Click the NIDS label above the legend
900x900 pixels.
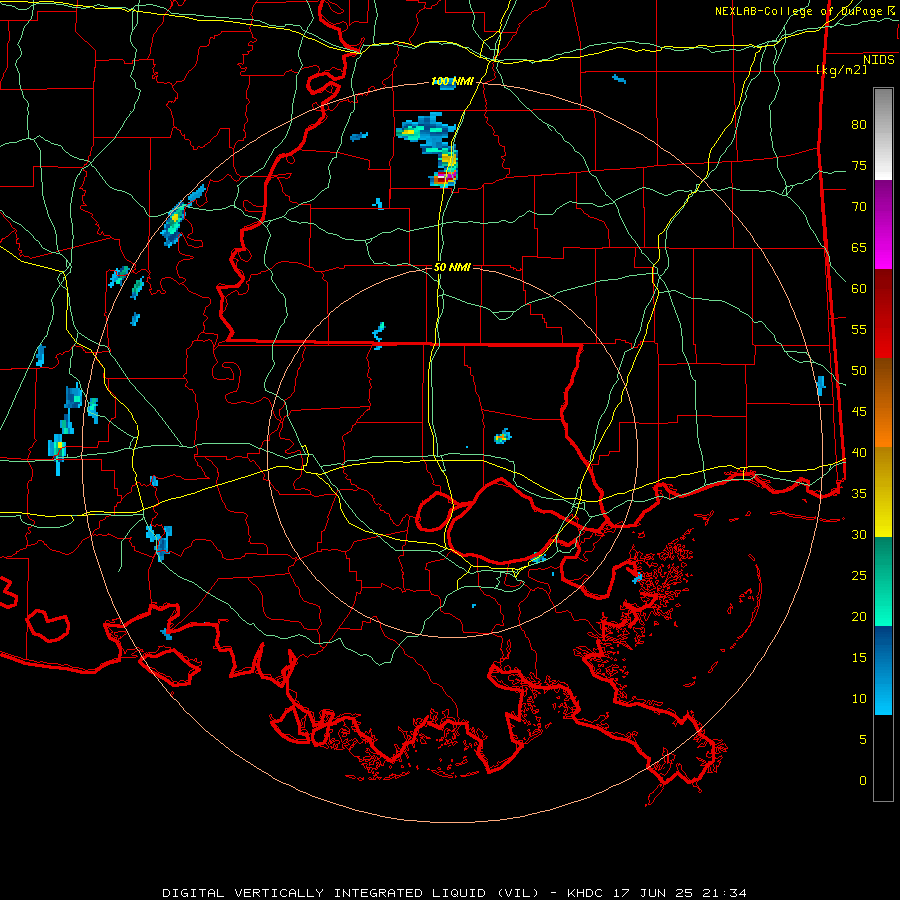click(x=878, y=59)
